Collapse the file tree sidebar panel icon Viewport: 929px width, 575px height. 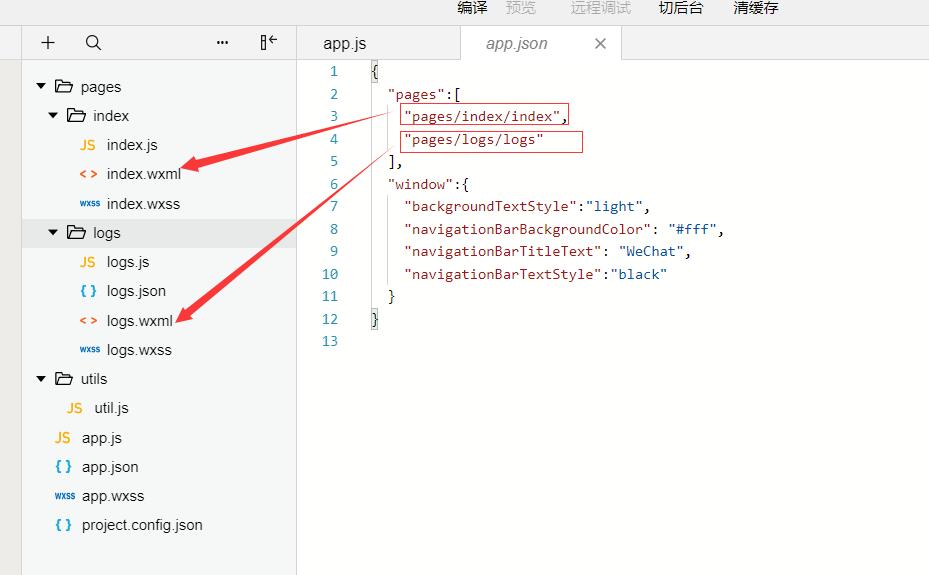268,42
